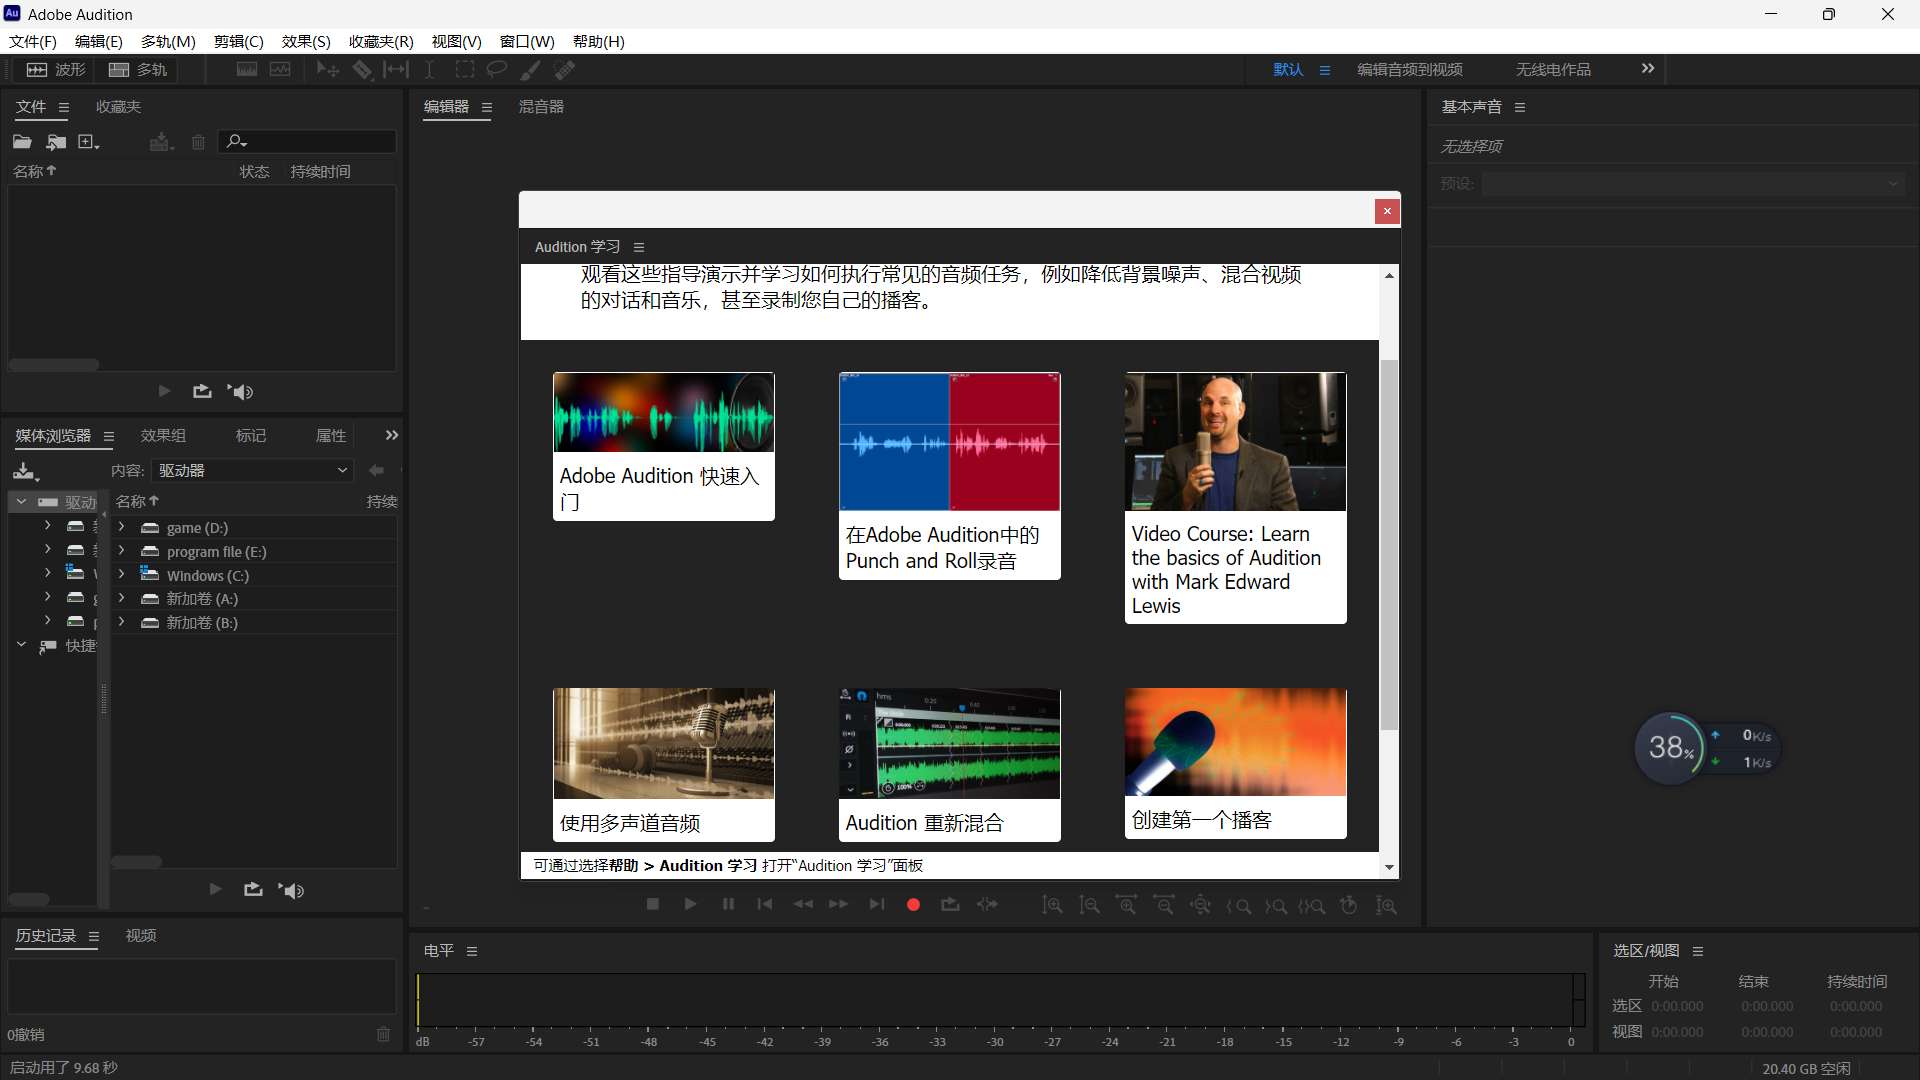Select the Lasso Selection tool

click(x=496, y=69)
